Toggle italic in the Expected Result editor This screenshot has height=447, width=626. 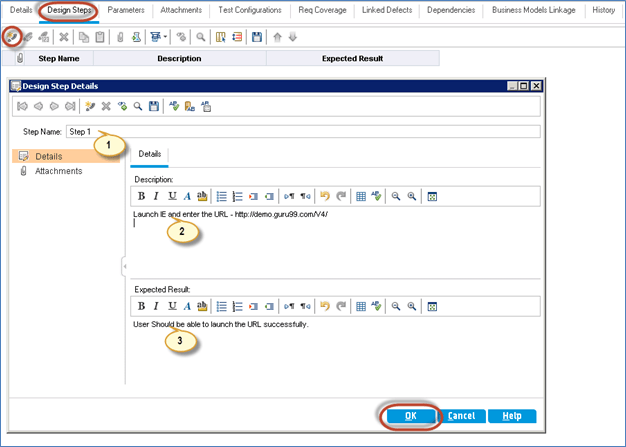click(156, 306)
